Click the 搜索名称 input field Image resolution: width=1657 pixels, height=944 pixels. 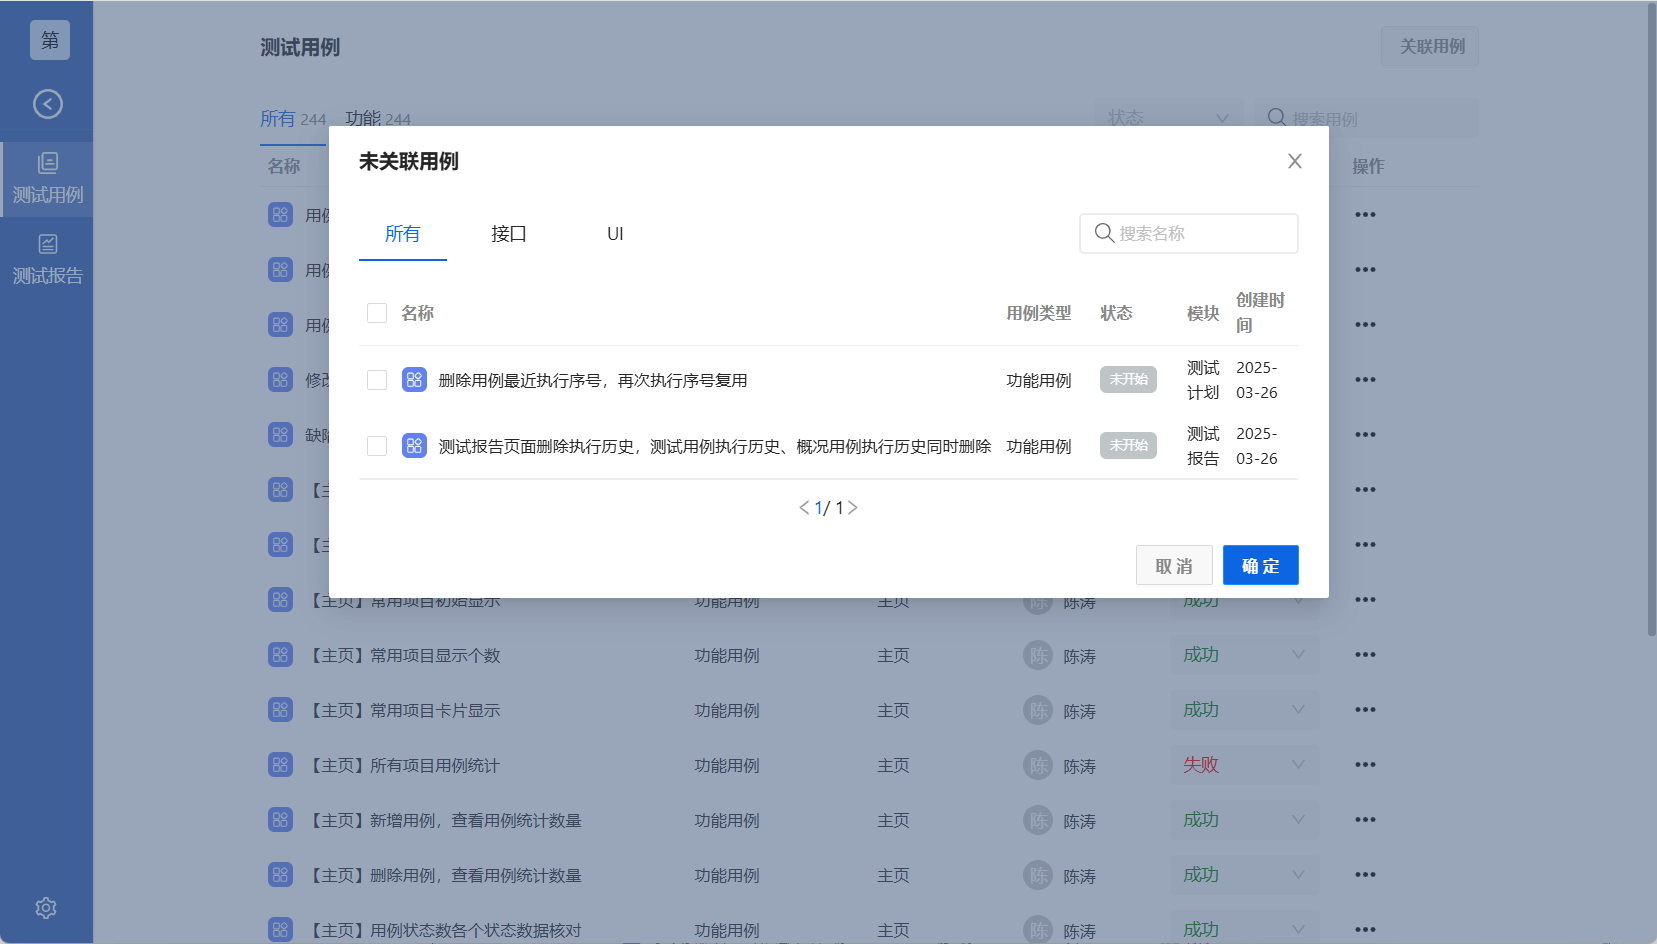(x=1189, y=233)
